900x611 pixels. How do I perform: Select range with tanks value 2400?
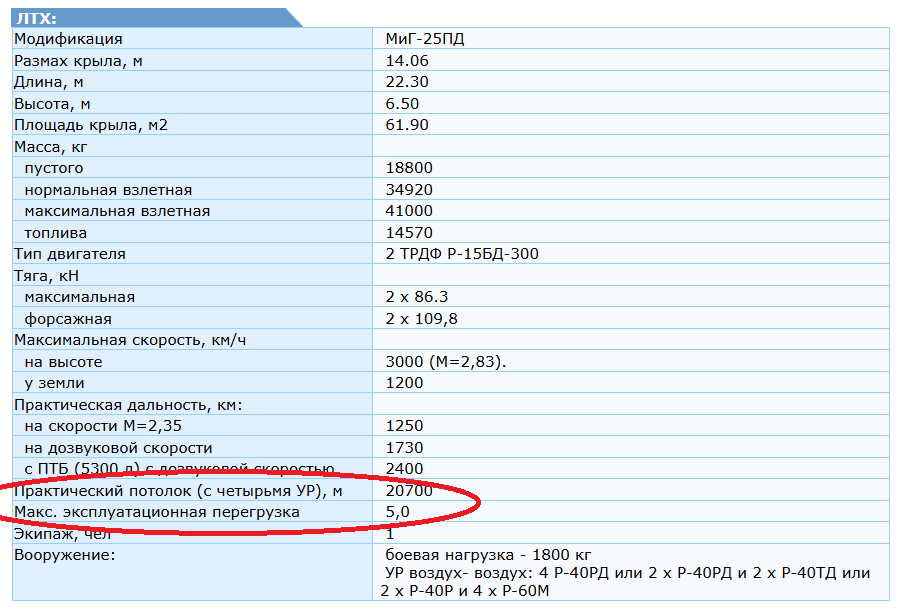click(x=404, y=470)
